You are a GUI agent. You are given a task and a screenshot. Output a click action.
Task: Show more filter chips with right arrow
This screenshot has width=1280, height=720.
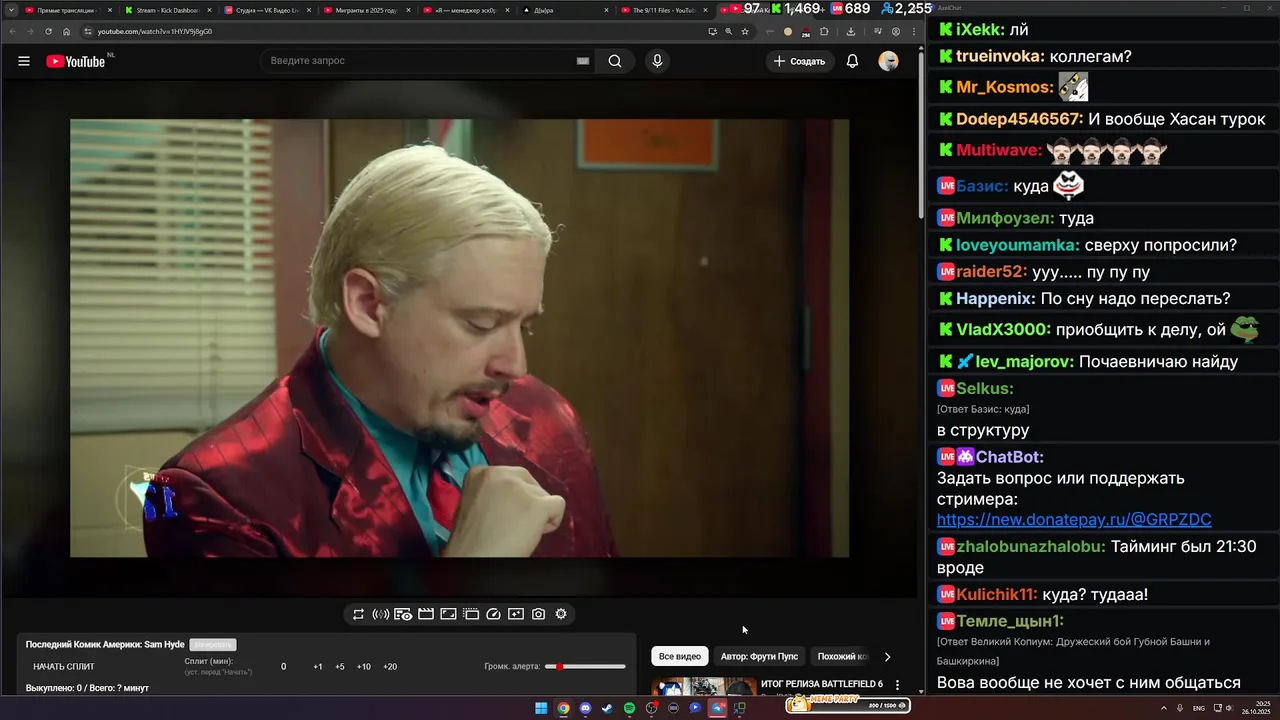887,657
